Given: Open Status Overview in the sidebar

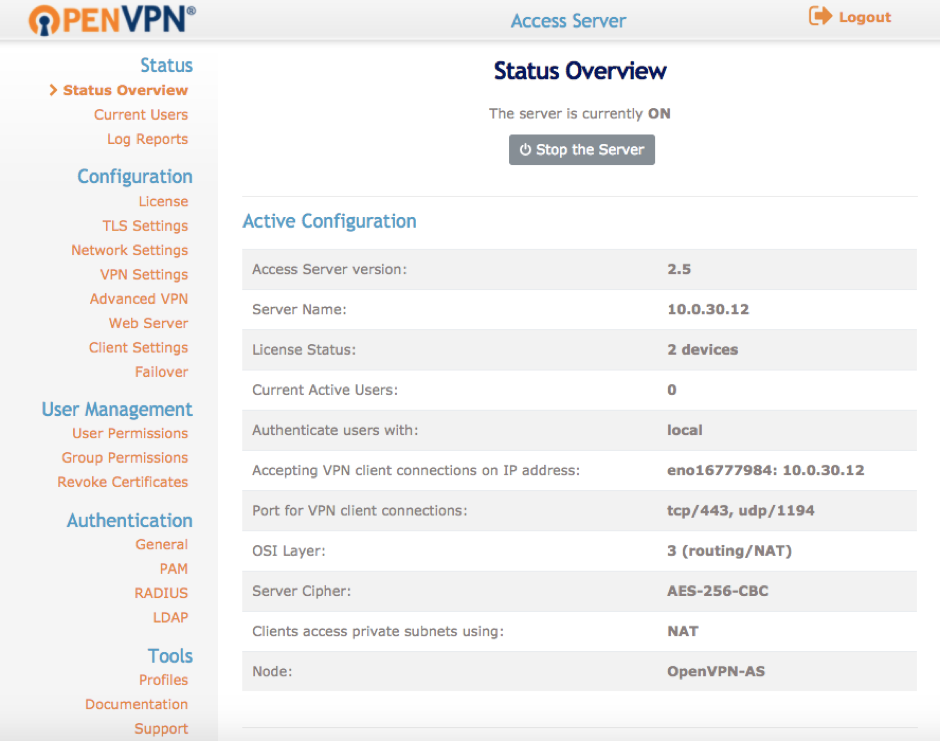Looking at the screenshot, I should [x=125, y=90].
